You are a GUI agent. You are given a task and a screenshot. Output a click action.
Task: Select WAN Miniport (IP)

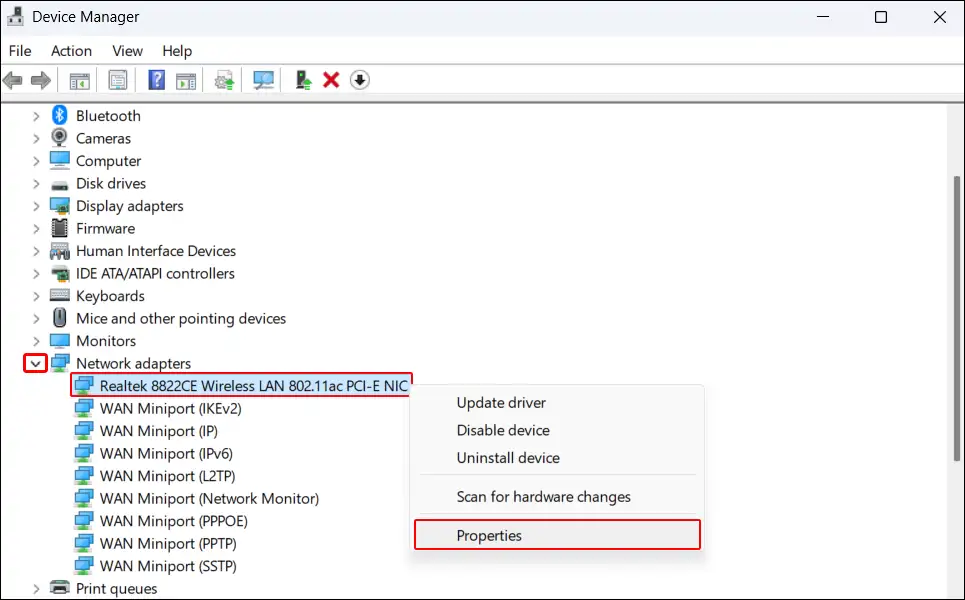[159, 431]
